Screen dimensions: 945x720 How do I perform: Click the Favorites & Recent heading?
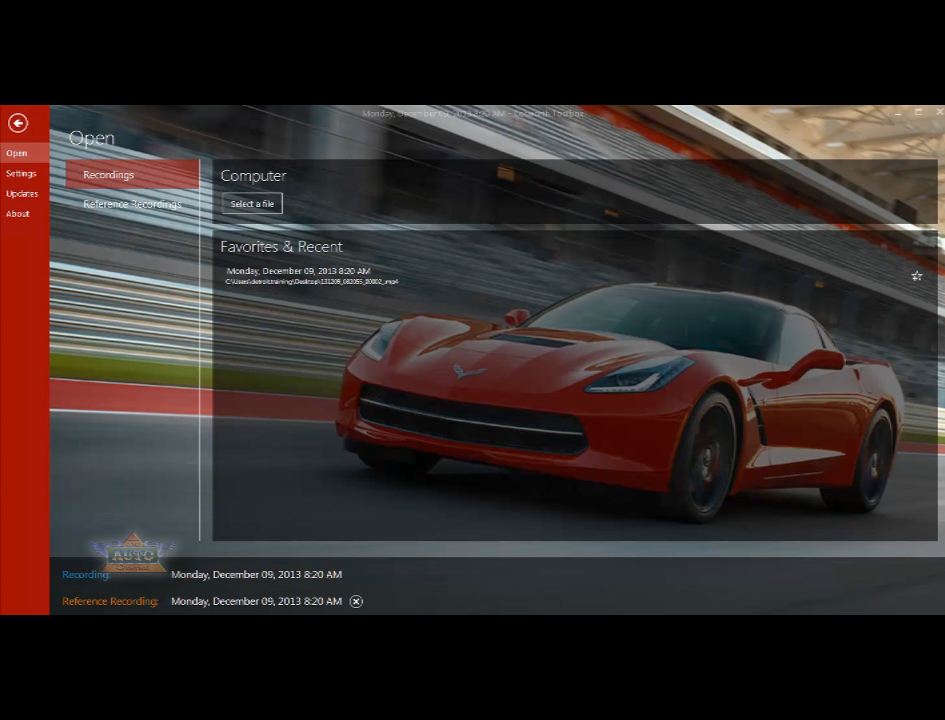click(281, 247)
